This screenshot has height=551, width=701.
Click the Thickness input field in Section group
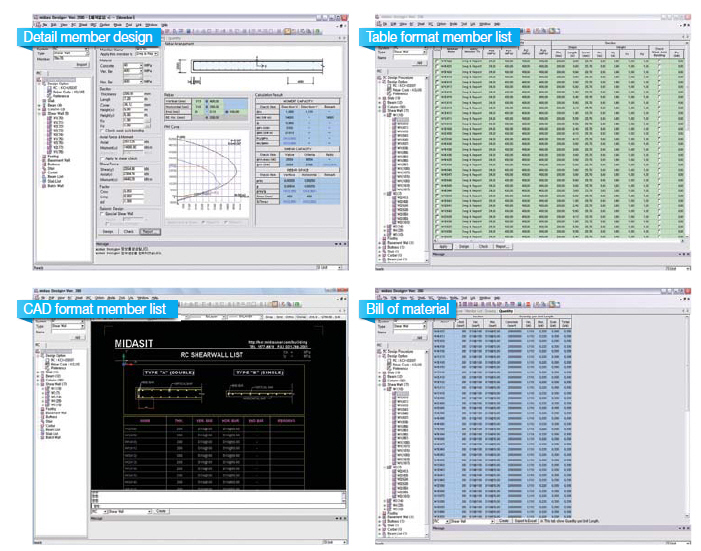coord(133,92)
